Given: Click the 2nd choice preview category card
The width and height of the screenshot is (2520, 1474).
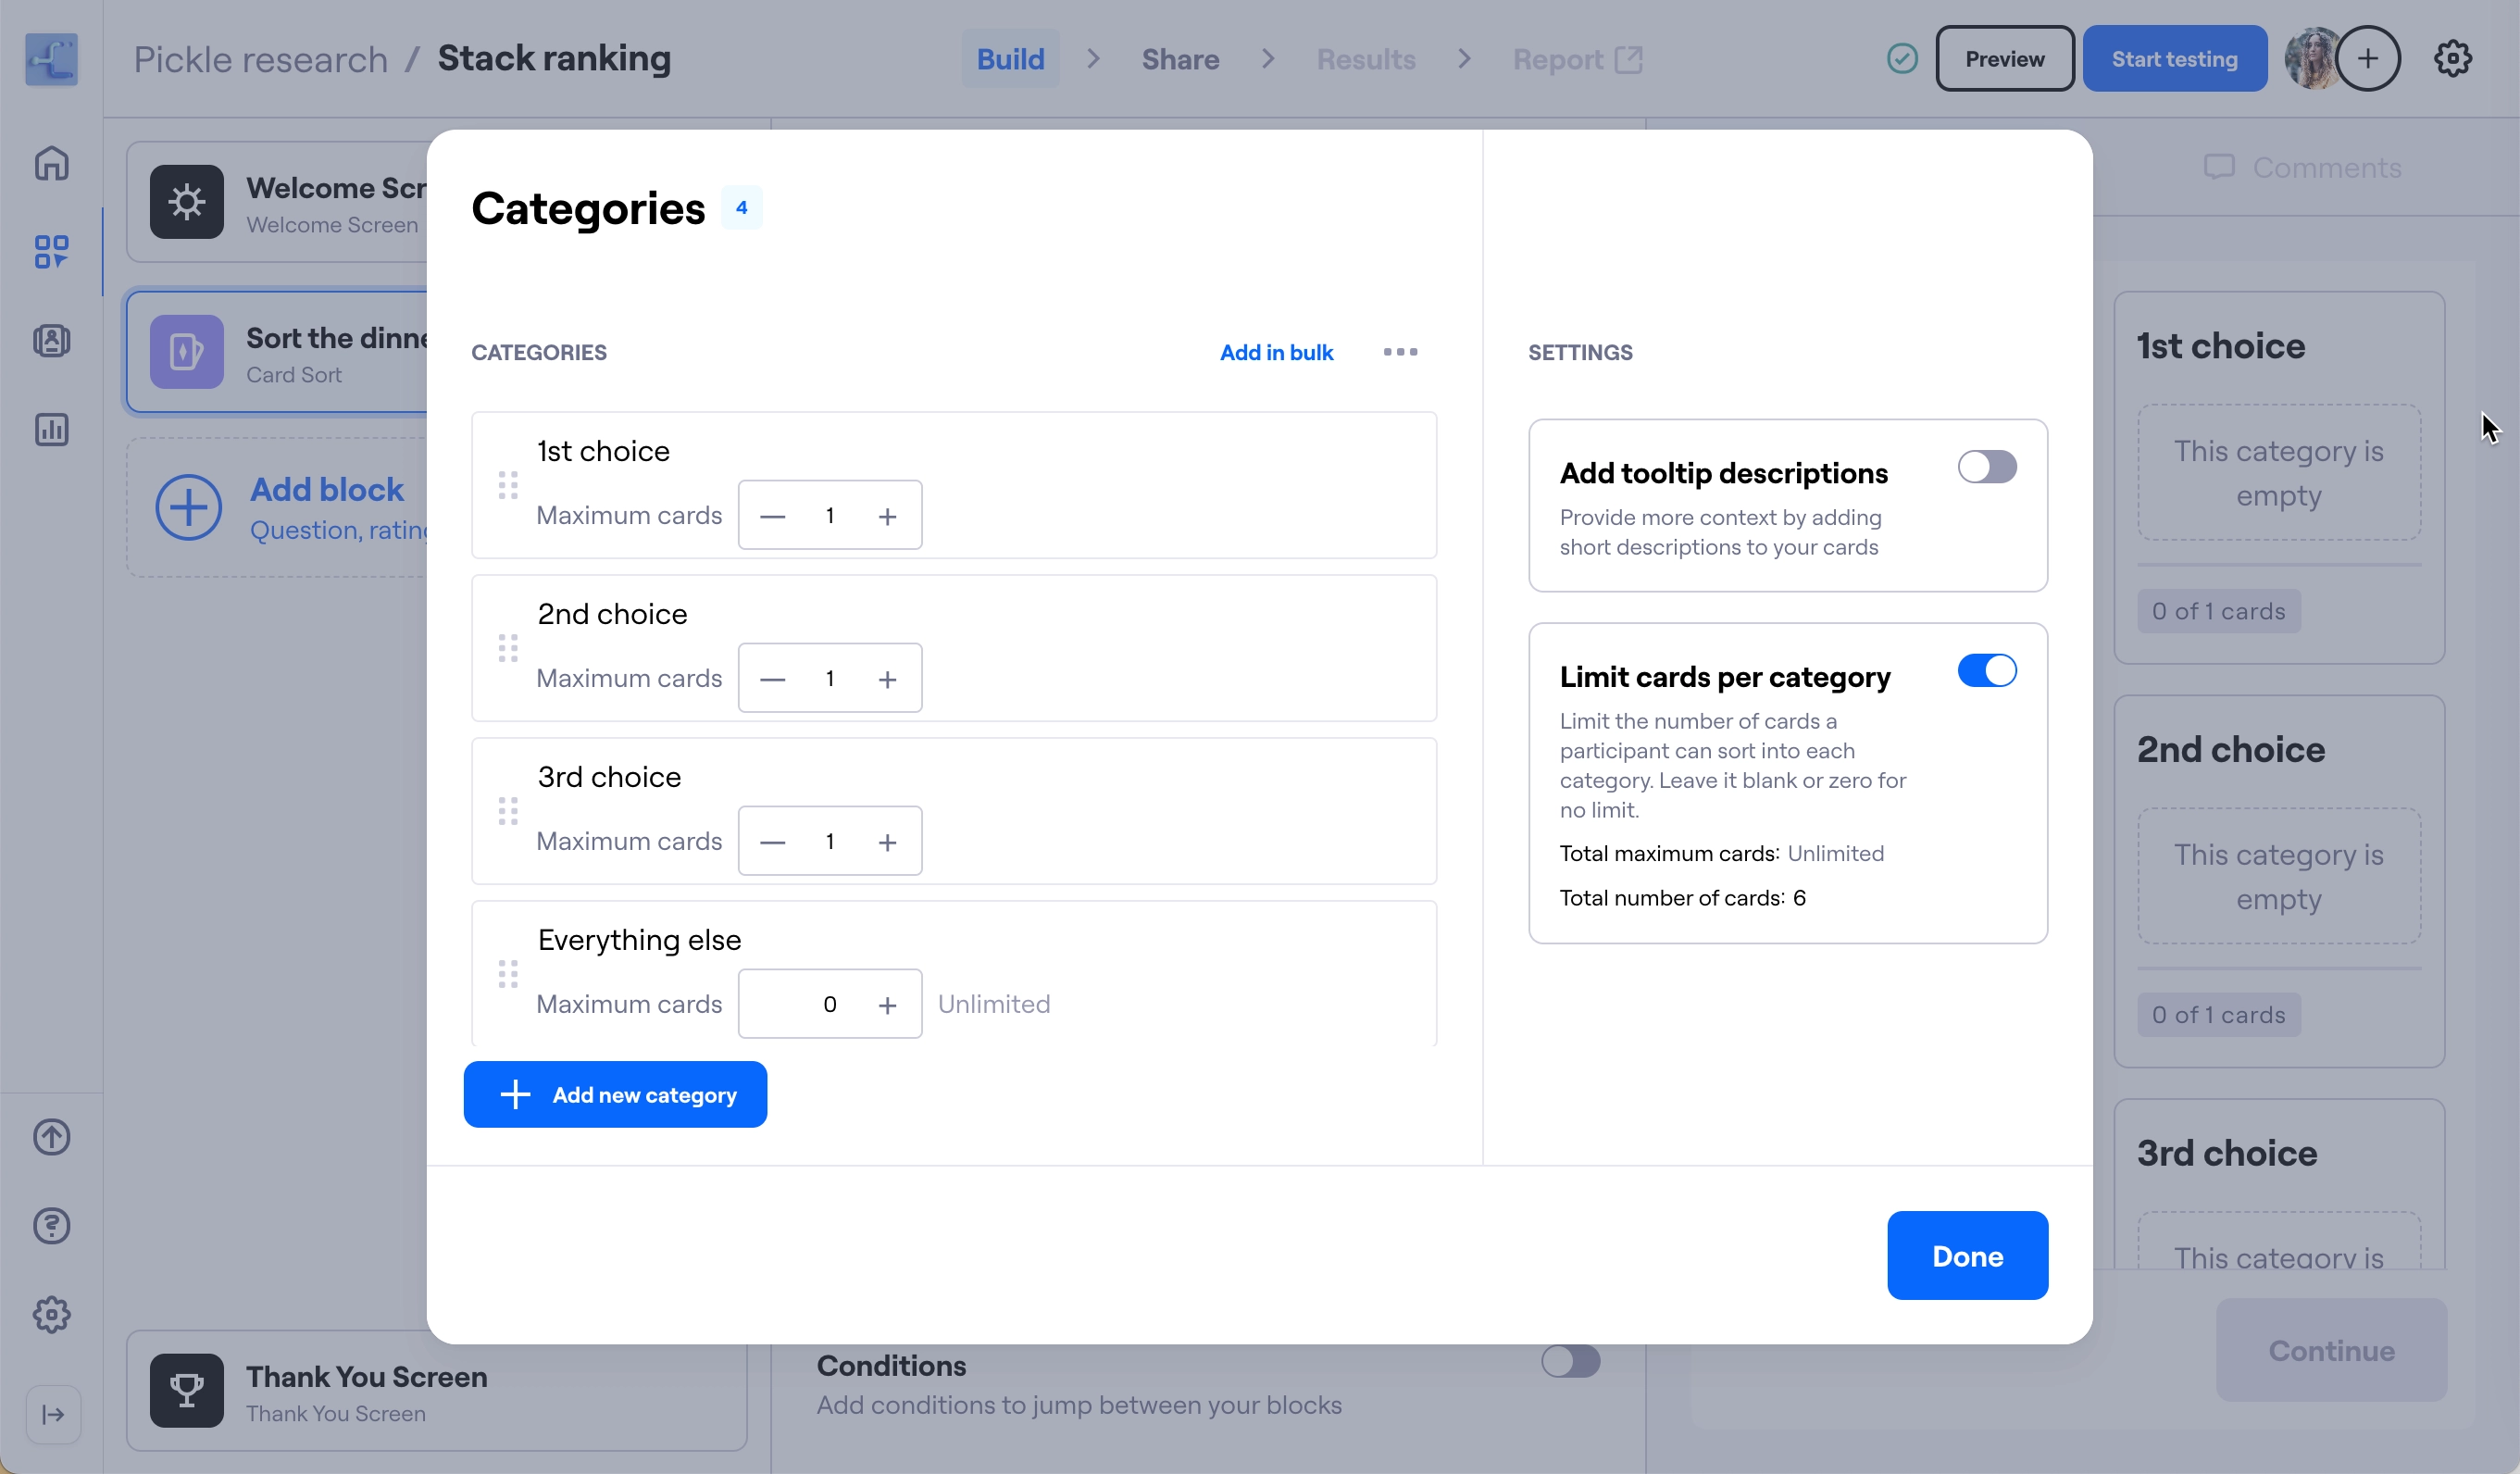Looking at the screenshot, I should [2279, 881].
